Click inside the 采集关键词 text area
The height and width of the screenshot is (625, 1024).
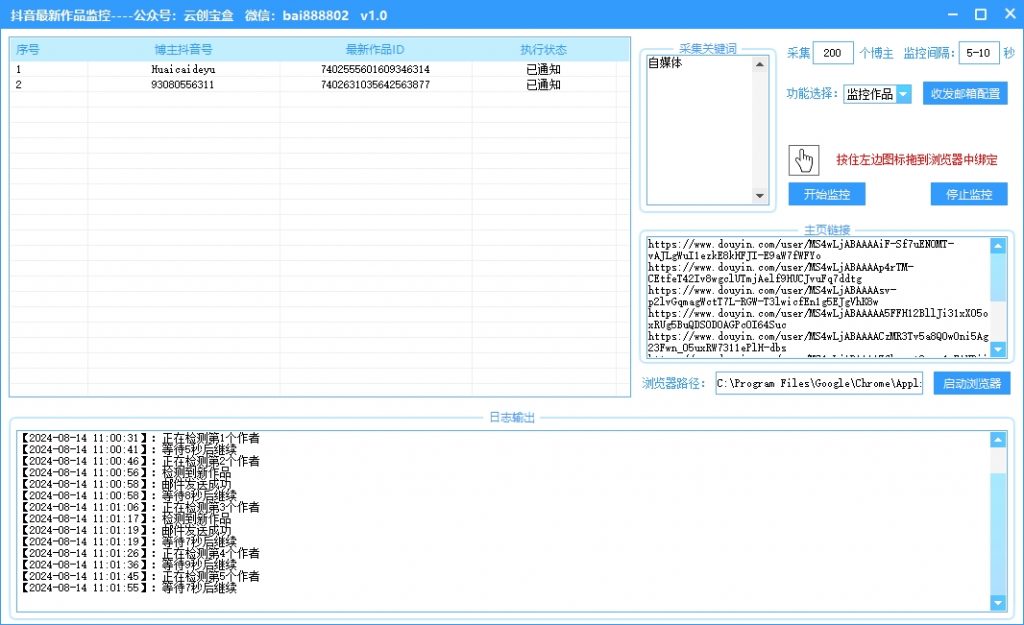(698, 130)
